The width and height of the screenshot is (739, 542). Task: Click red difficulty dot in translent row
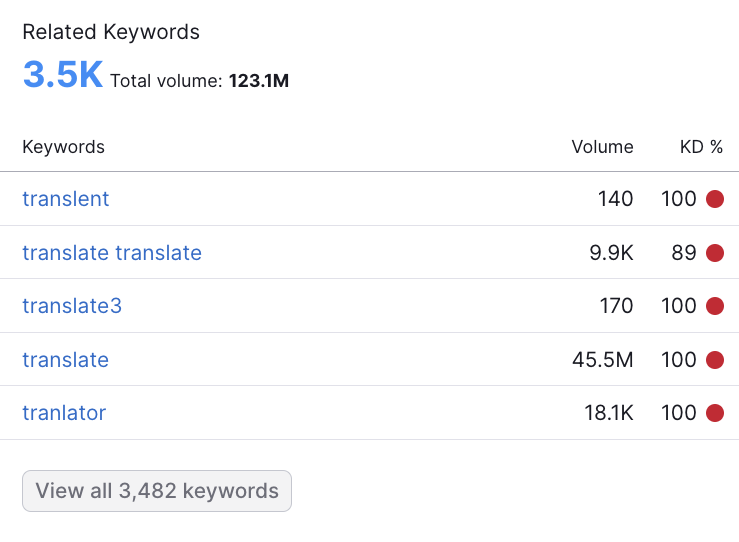click(x=715, y=199)
